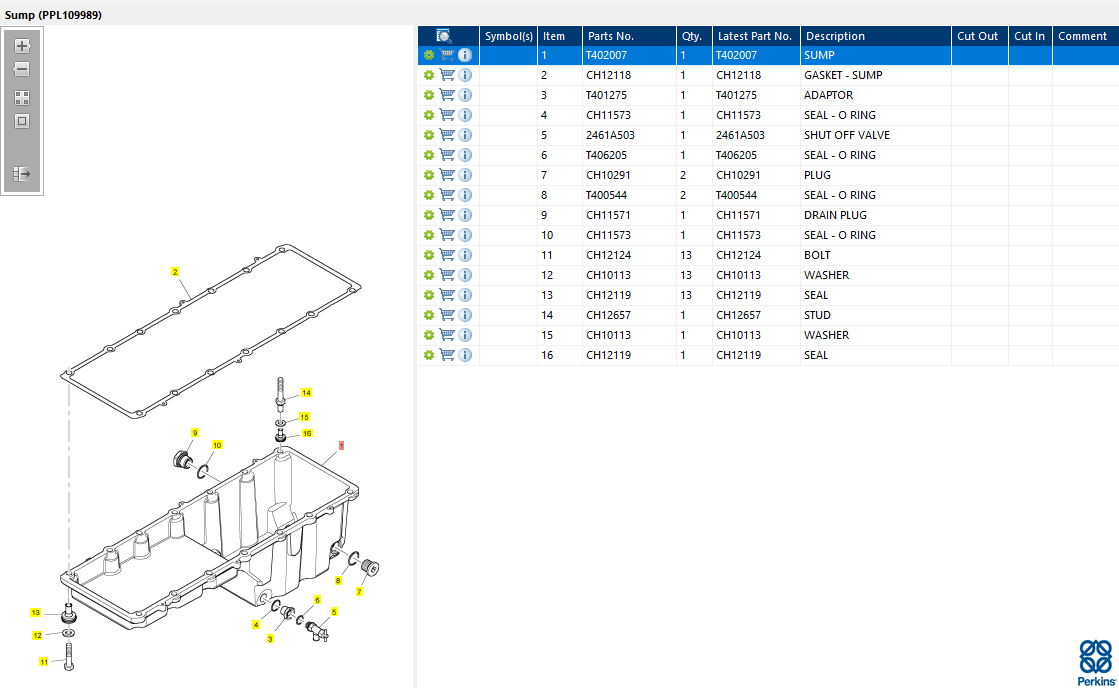This screenshot has height=688, width=1119.
Task: Show info for item 12 WASHER
Action: (465, 275)
